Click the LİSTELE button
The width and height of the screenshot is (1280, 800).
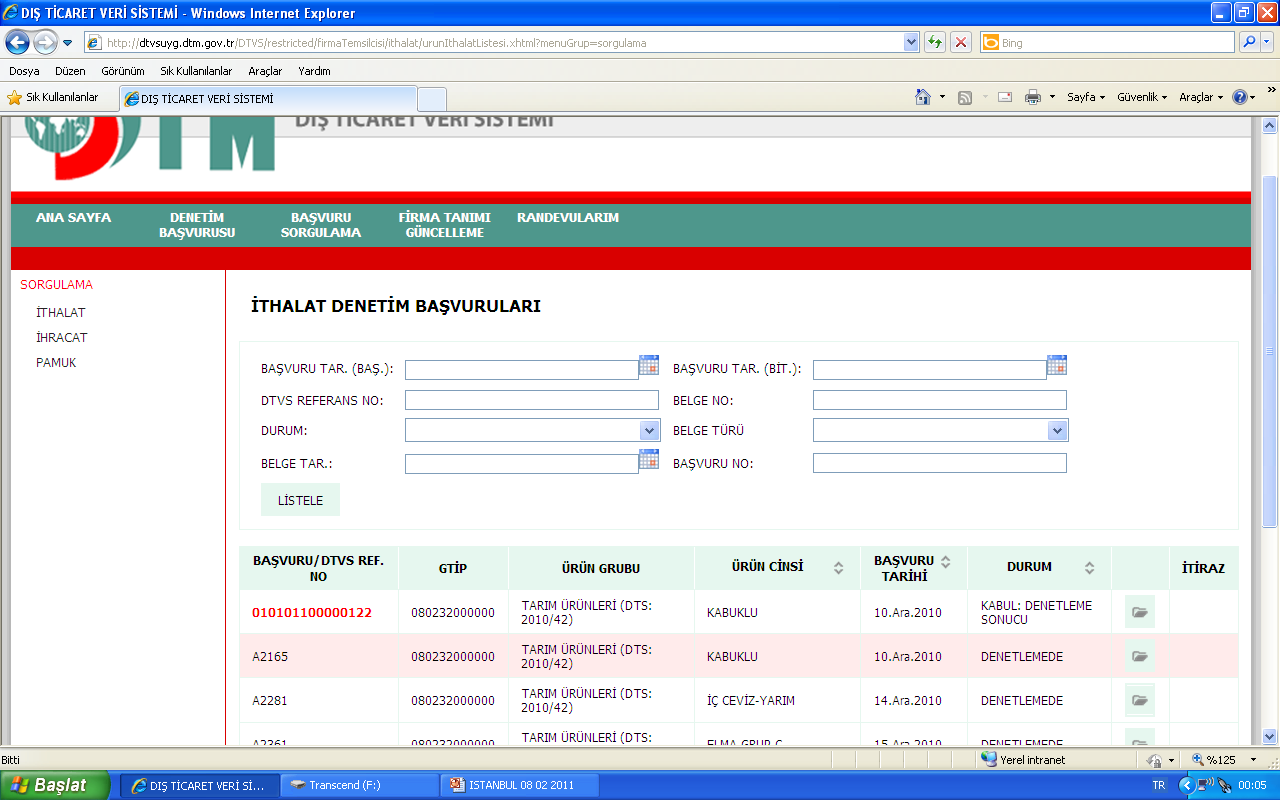(300, 500)
